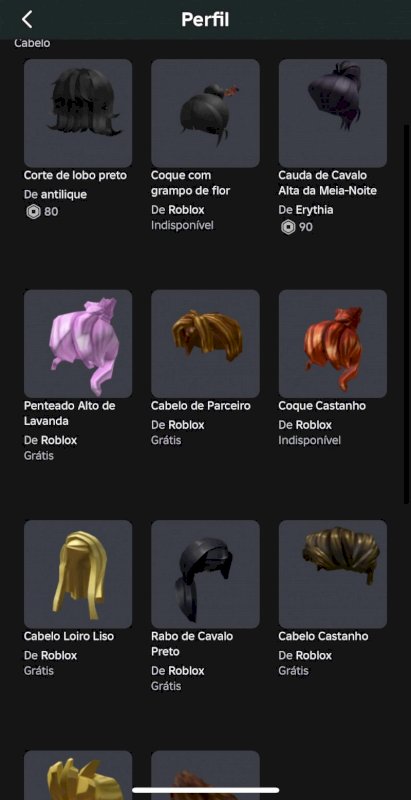
Task: Tap the Robux icon showing 90
Action: [x=288, y=227]
